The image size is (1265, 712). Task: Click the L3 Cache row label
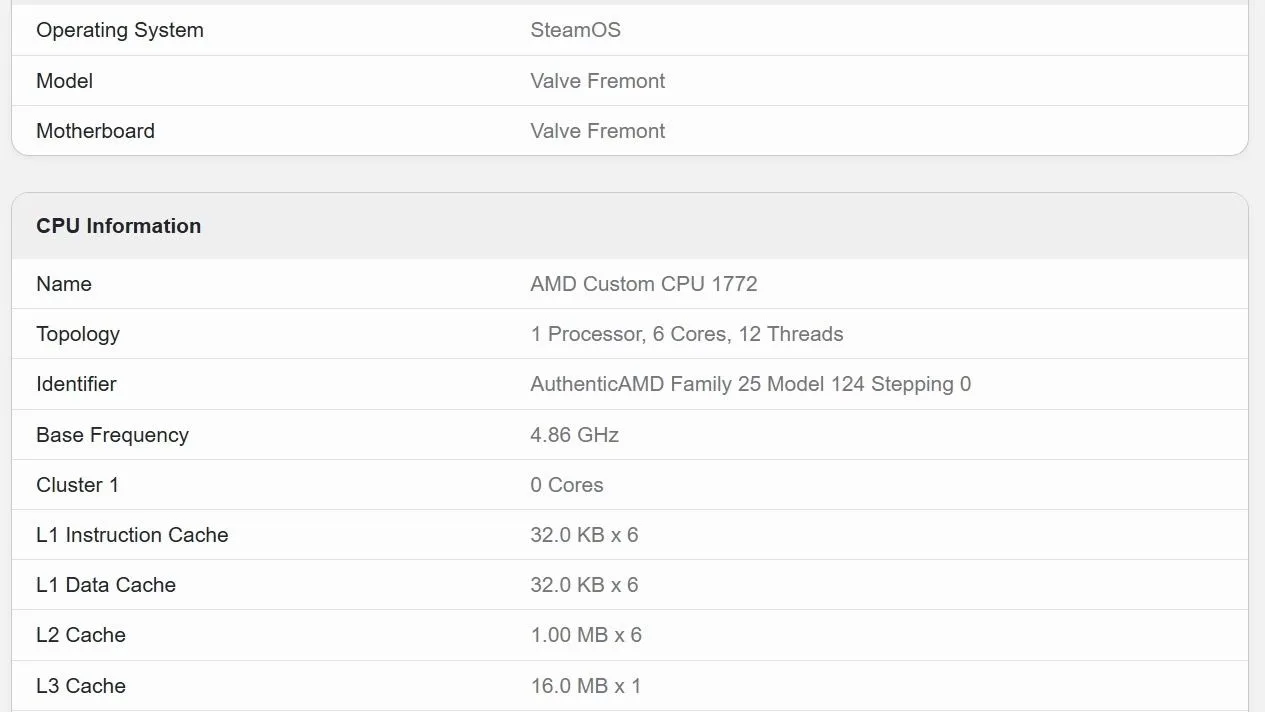(x=81, y=686)
